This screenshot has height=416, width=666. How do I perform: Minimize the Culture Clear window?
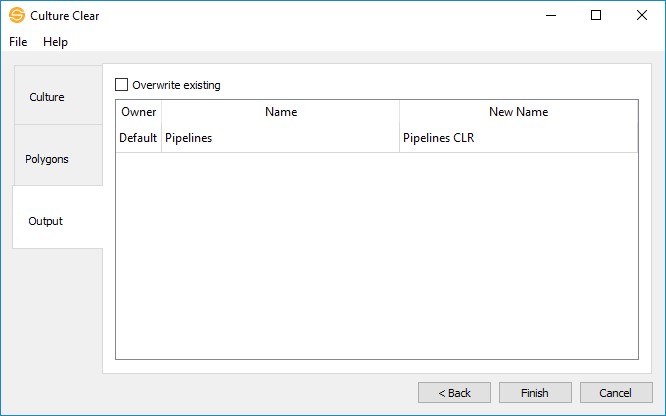(x=550, y=15)
